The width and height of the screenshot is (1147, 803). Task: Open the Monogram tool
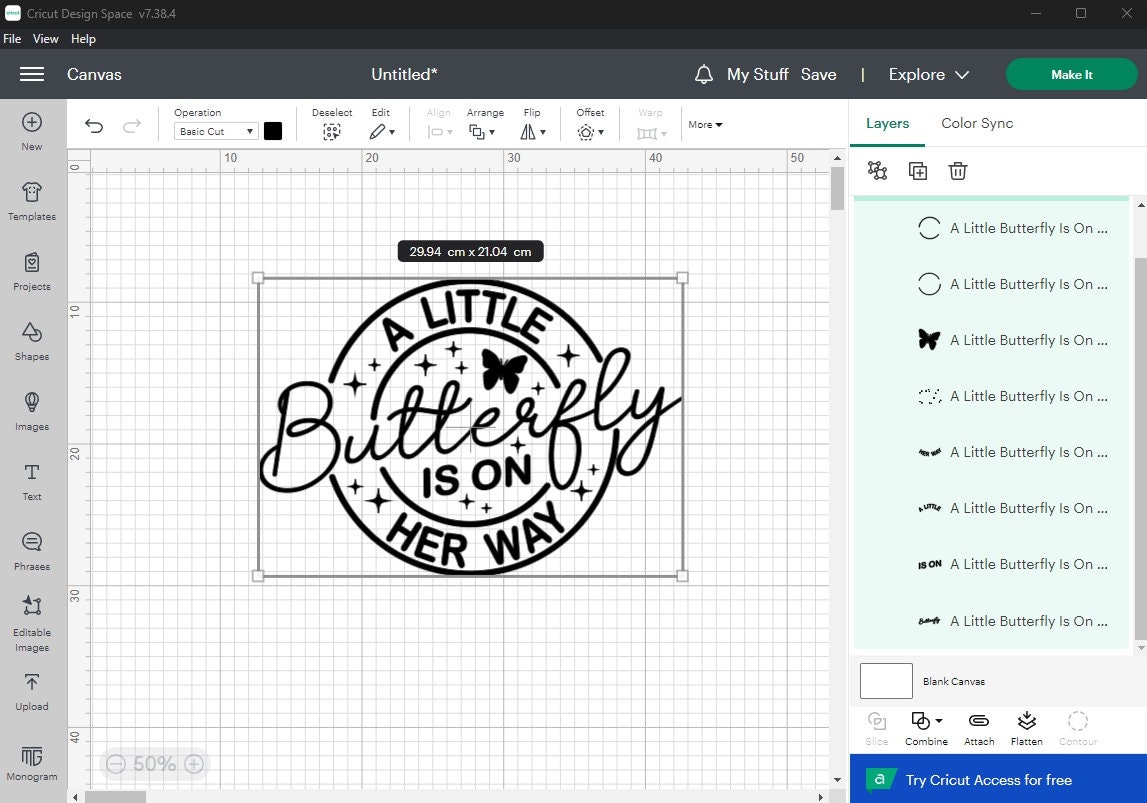31,764
